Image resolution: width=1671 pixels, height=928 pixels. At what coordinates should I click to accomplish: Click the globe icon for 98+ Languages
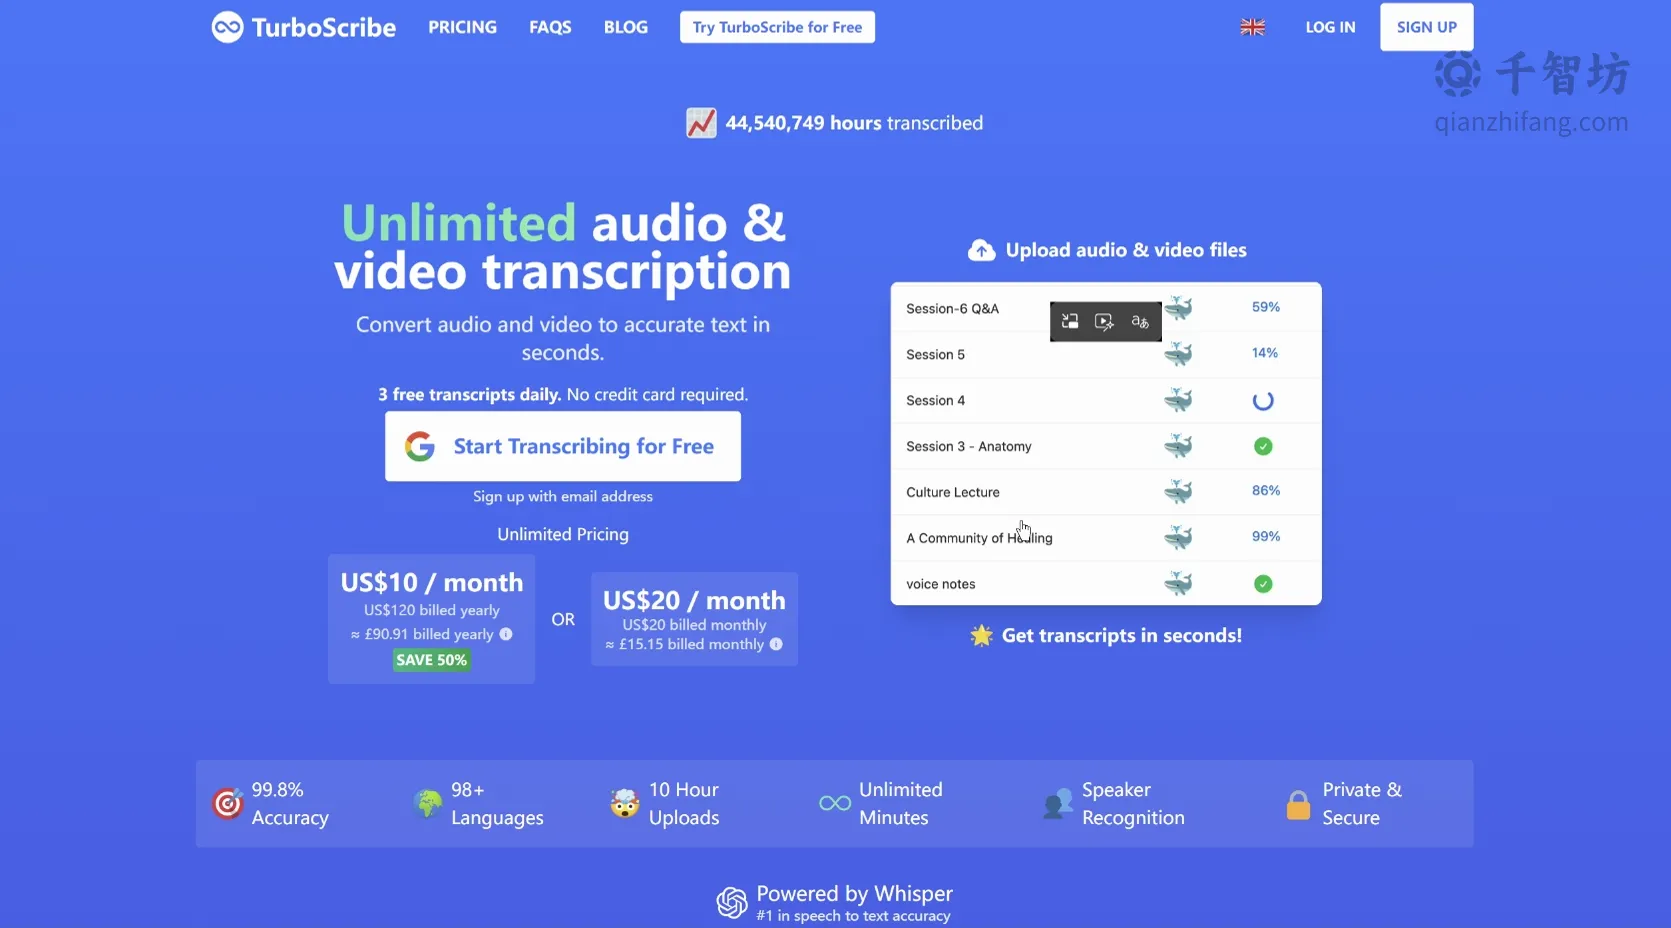click(x=428, y=803)
